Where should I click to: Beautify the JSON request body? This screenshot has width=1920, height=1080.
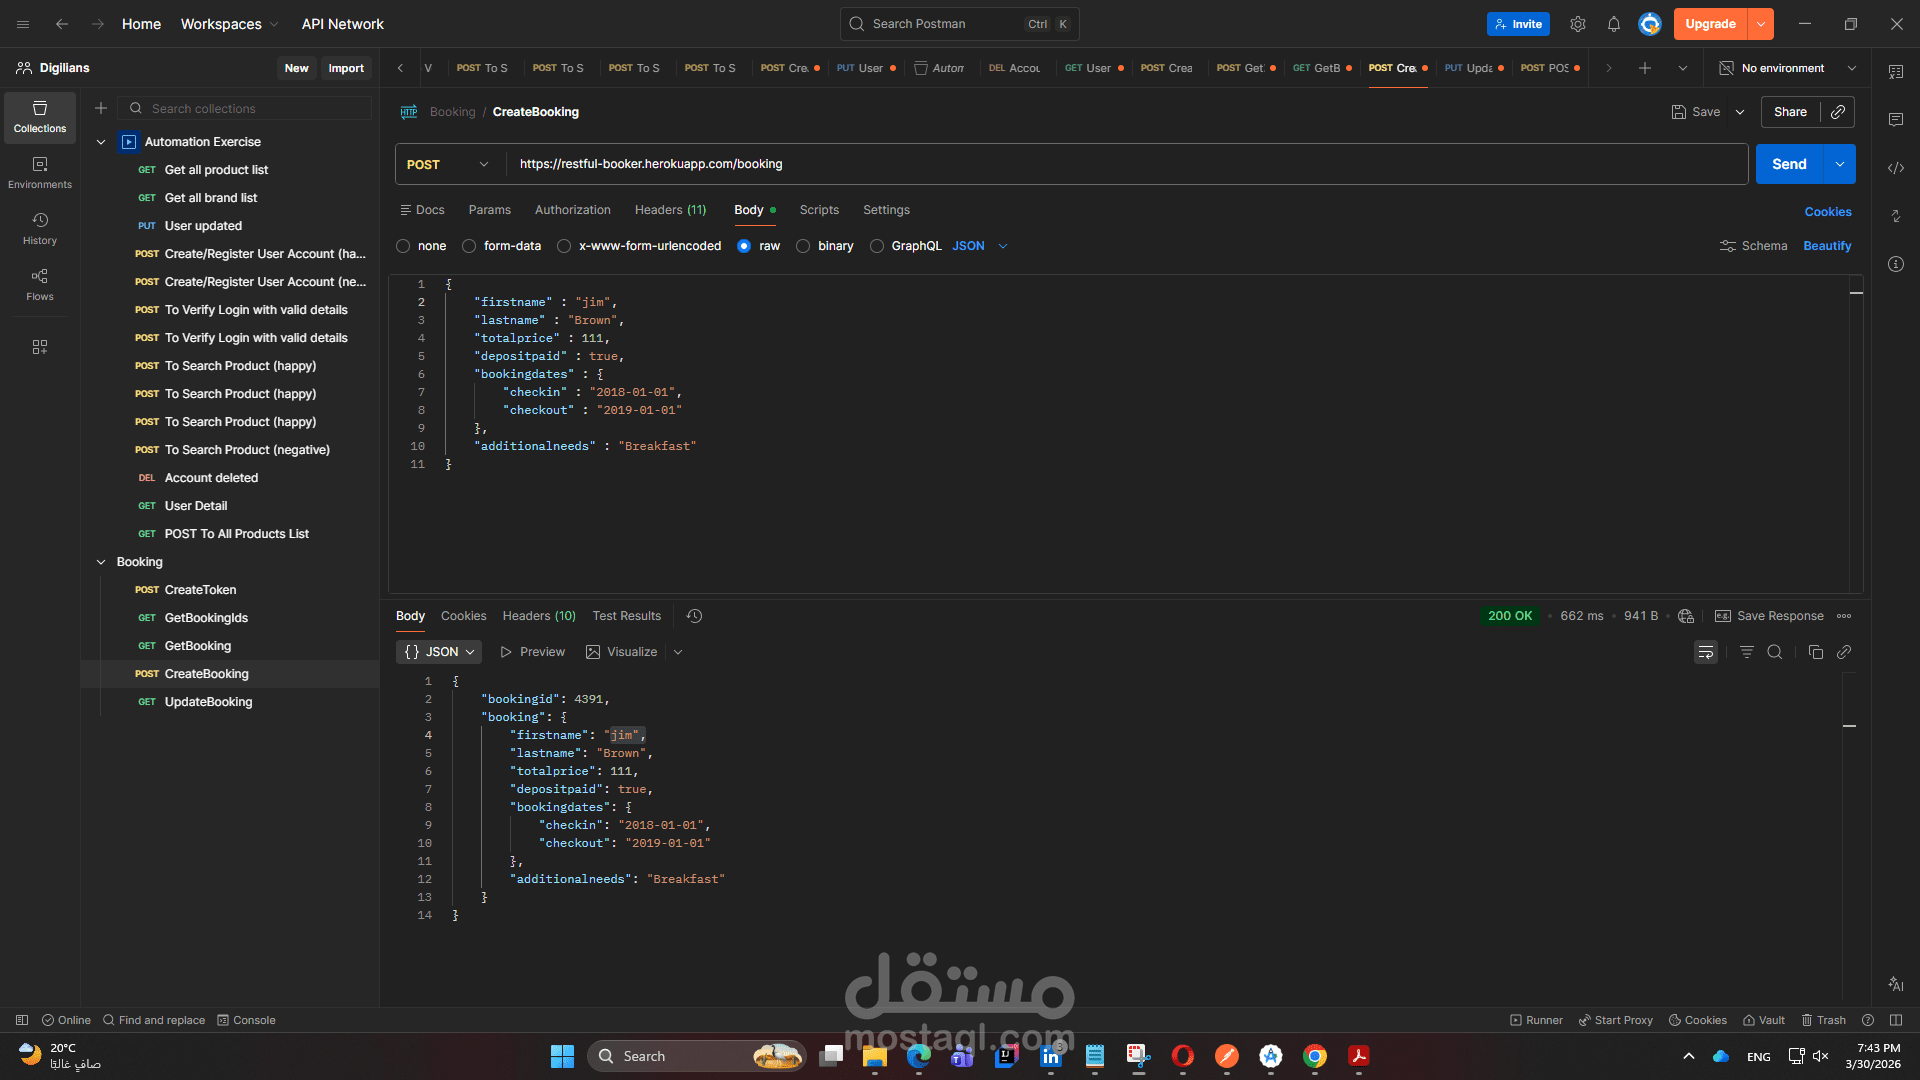[x=1827, y=245]
